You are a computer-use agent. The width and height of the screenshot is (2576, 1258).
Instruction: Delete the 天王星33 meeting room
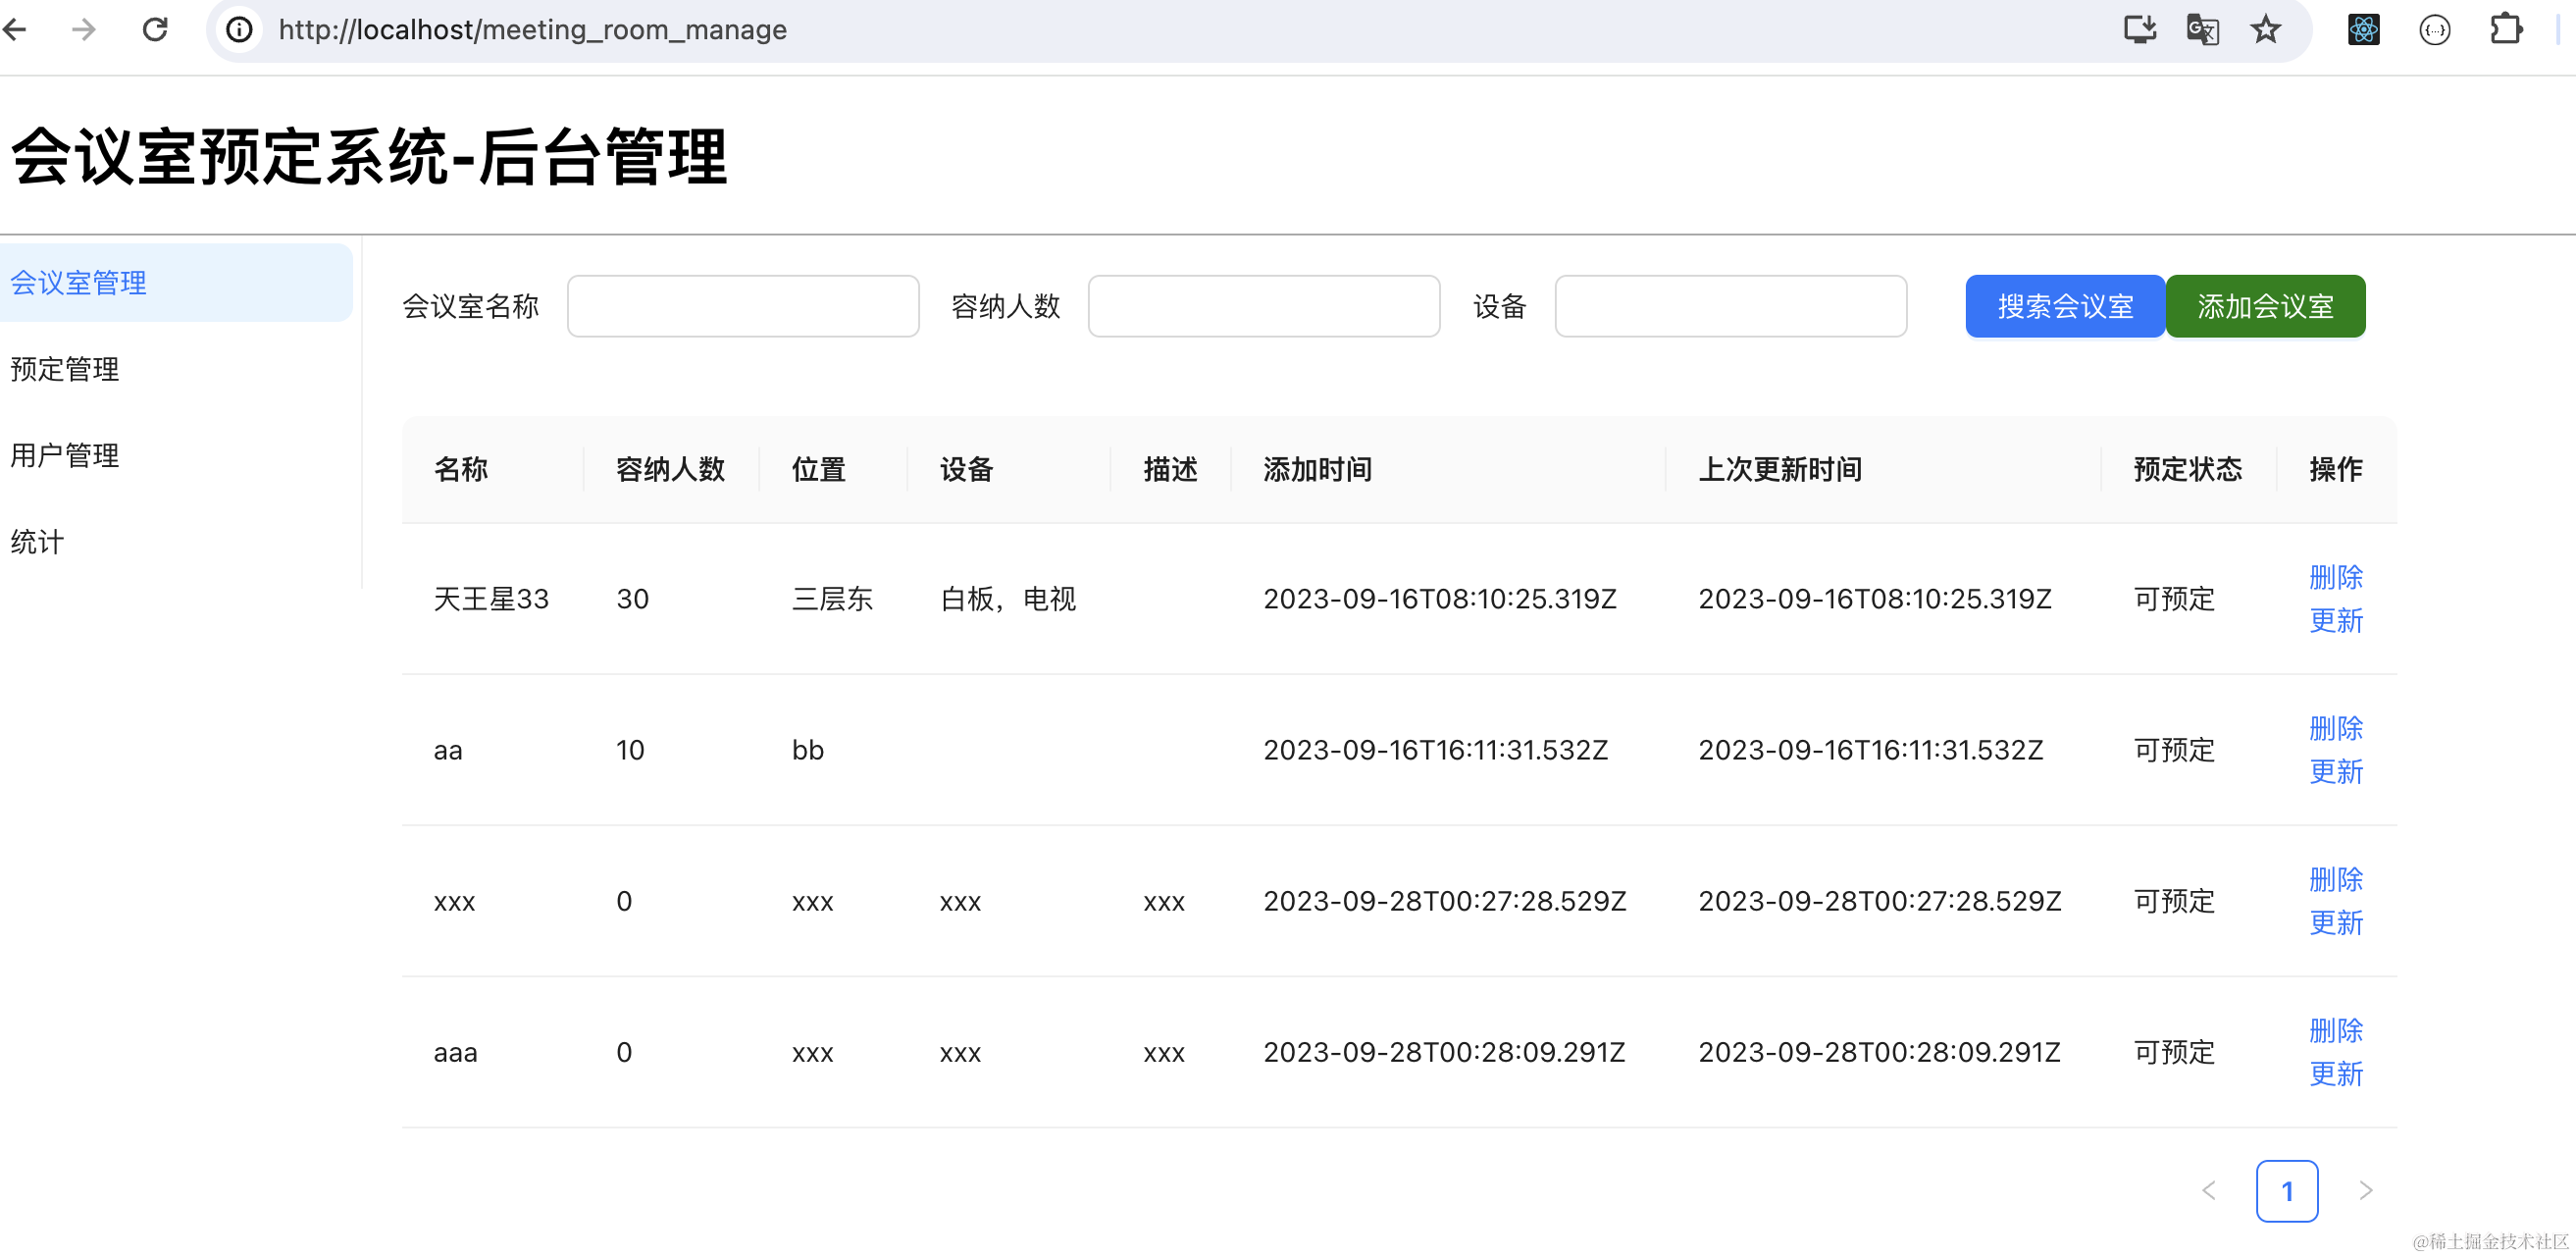pyautogui.click(x=2335, y=577)
